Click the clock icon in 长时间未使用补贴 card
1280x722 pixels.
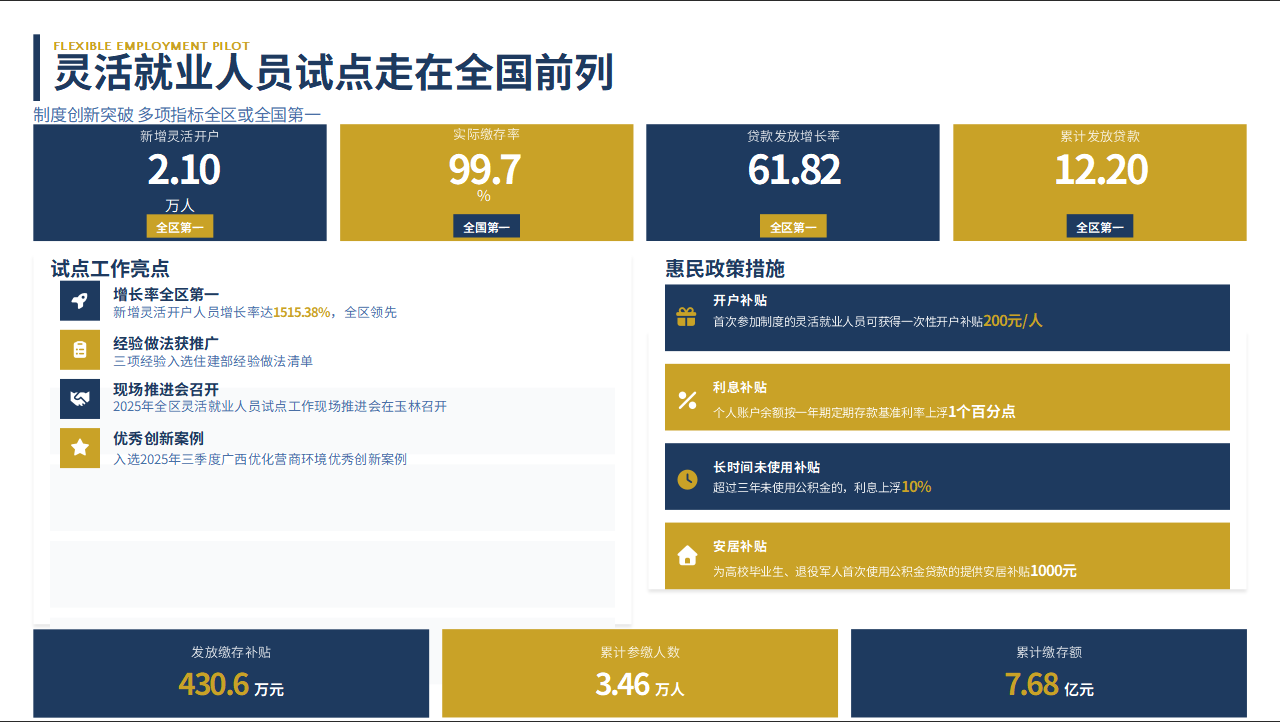pyautogui.click(x=687, y=479)
